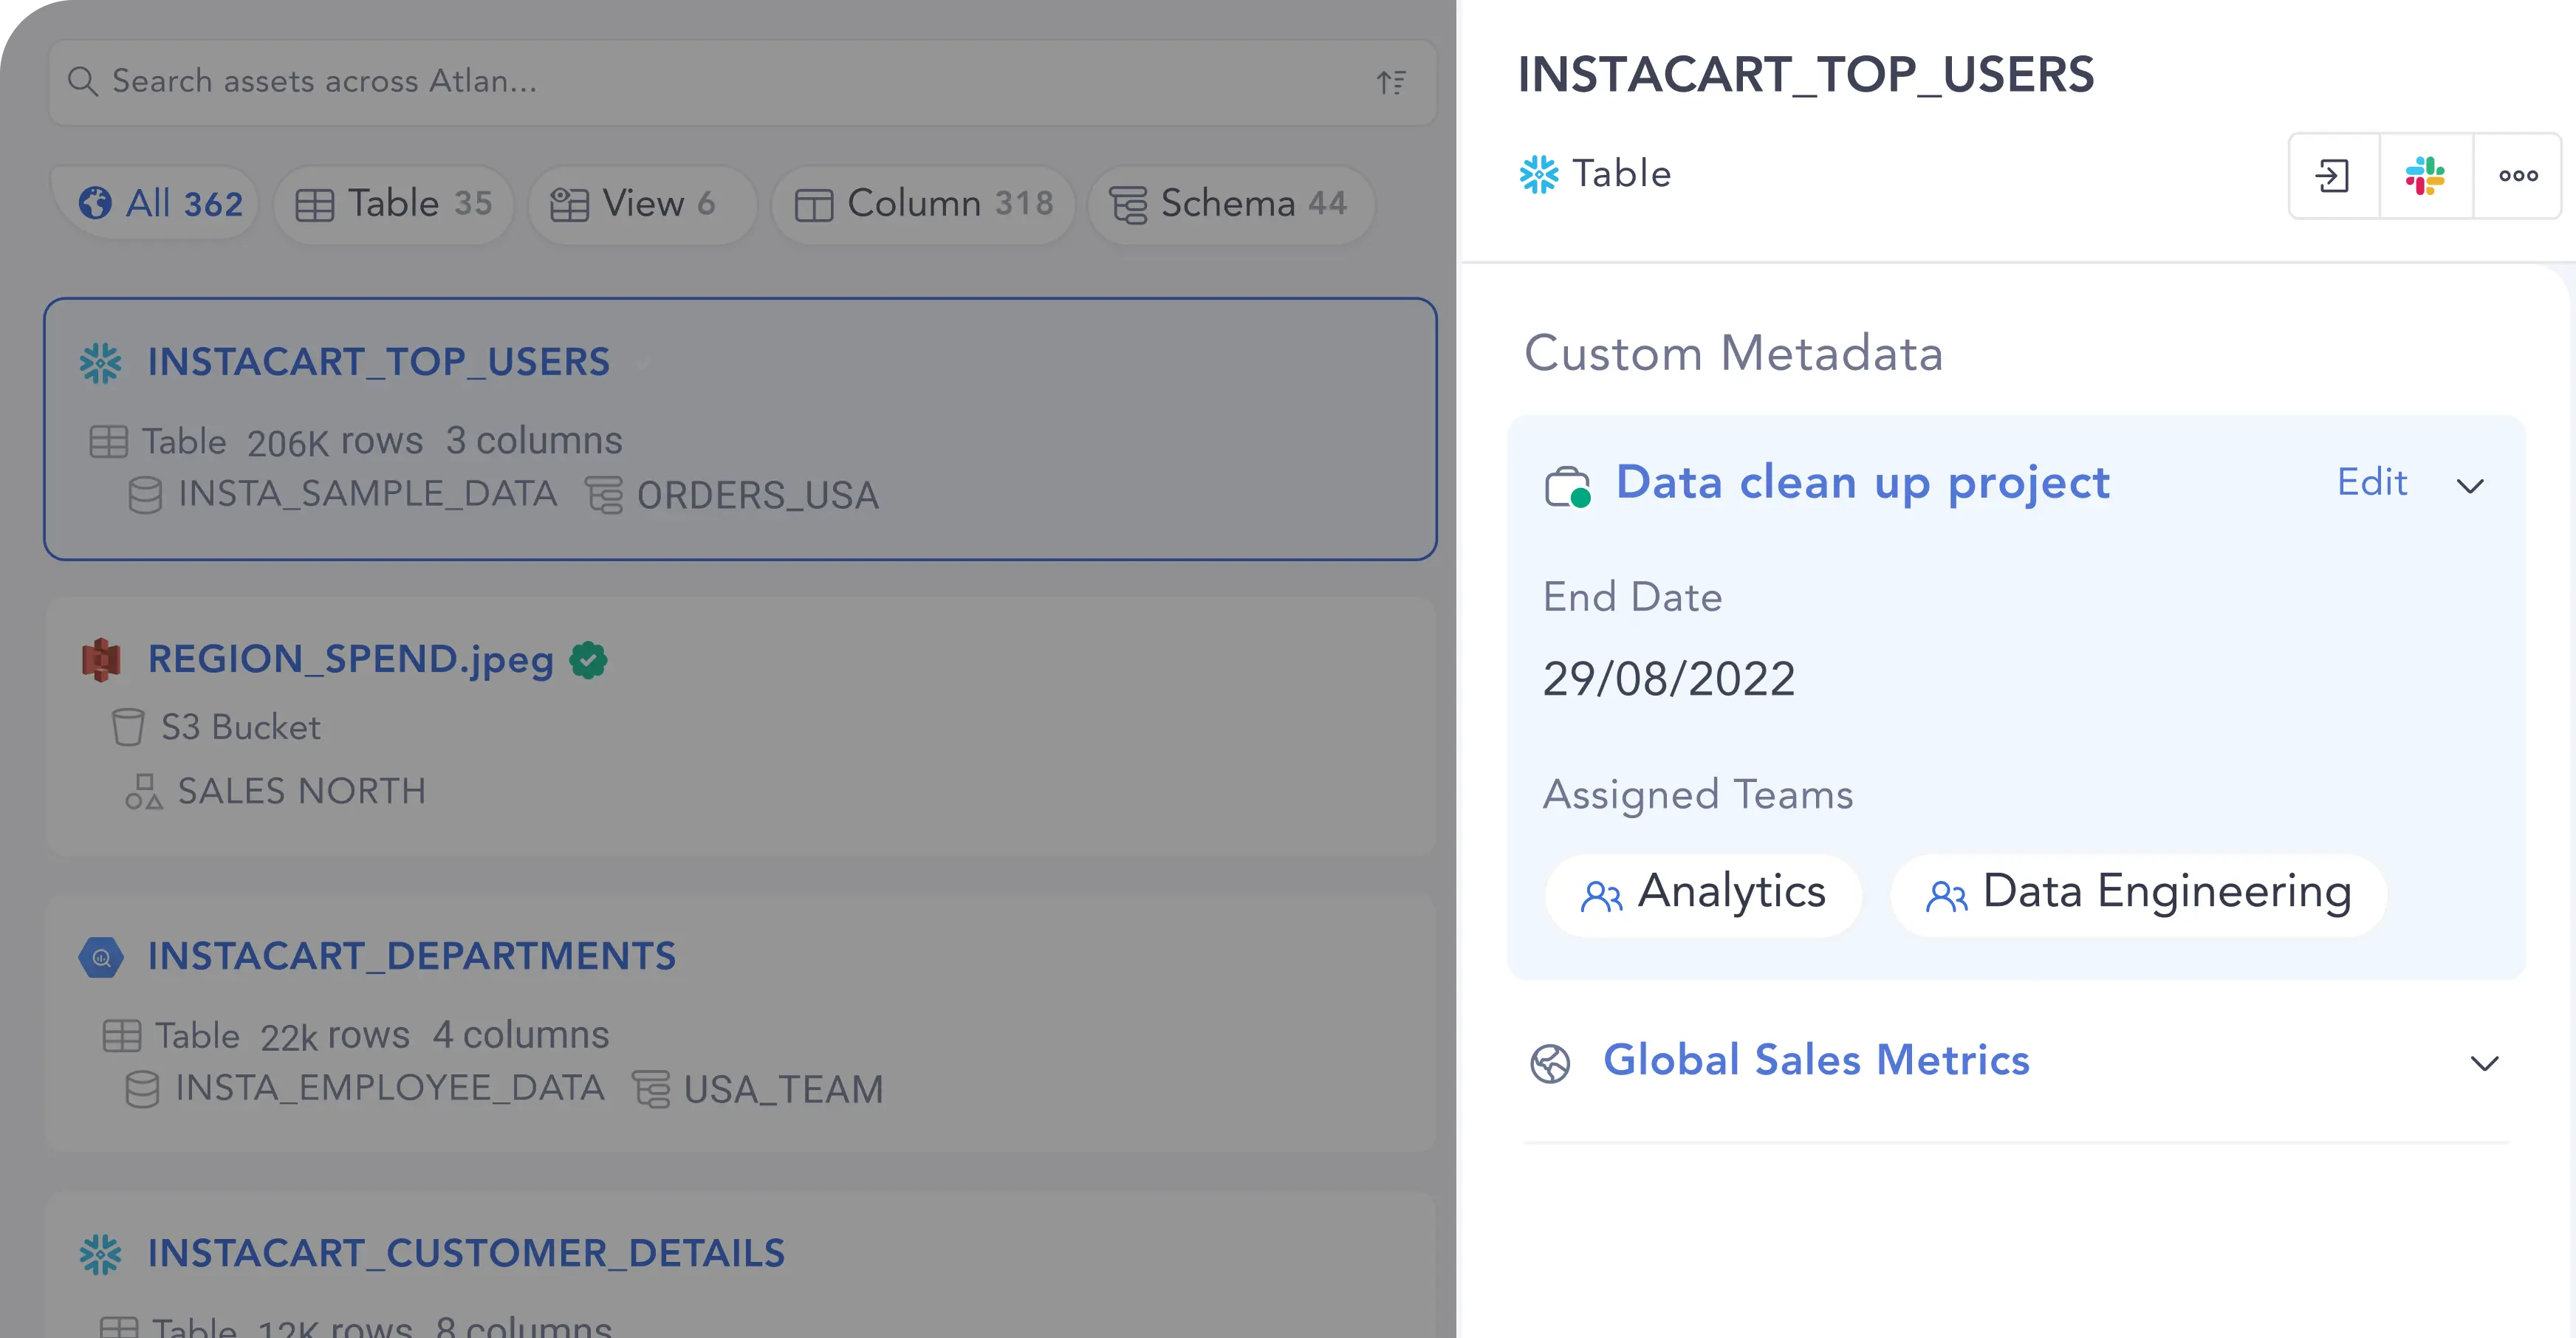The width and height of the screenshot is (2576, 1338).
Task: Click the schema icon beside ORDERS_USA
Action: pos(604,495)
